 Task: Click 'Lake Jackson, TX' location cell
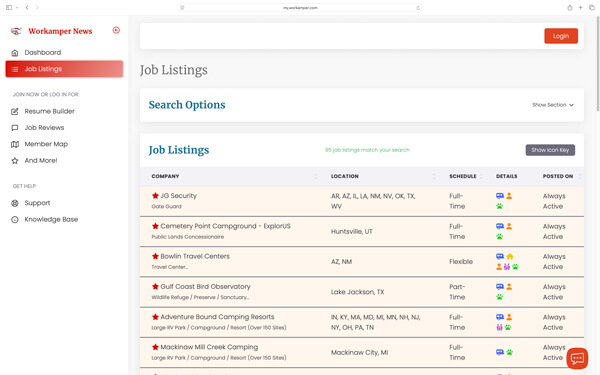pyautogui.click(x=357, y=292)
